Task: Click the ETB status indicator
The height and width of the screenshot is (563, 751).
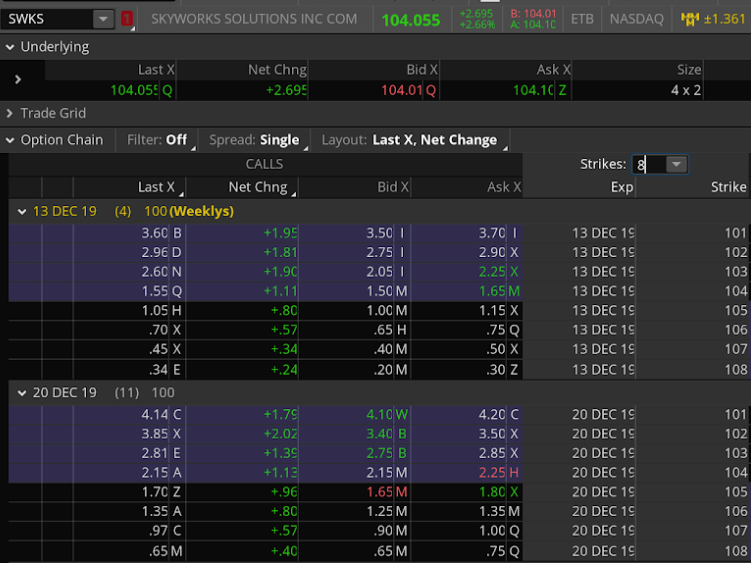Action: (x=581, y=19)
